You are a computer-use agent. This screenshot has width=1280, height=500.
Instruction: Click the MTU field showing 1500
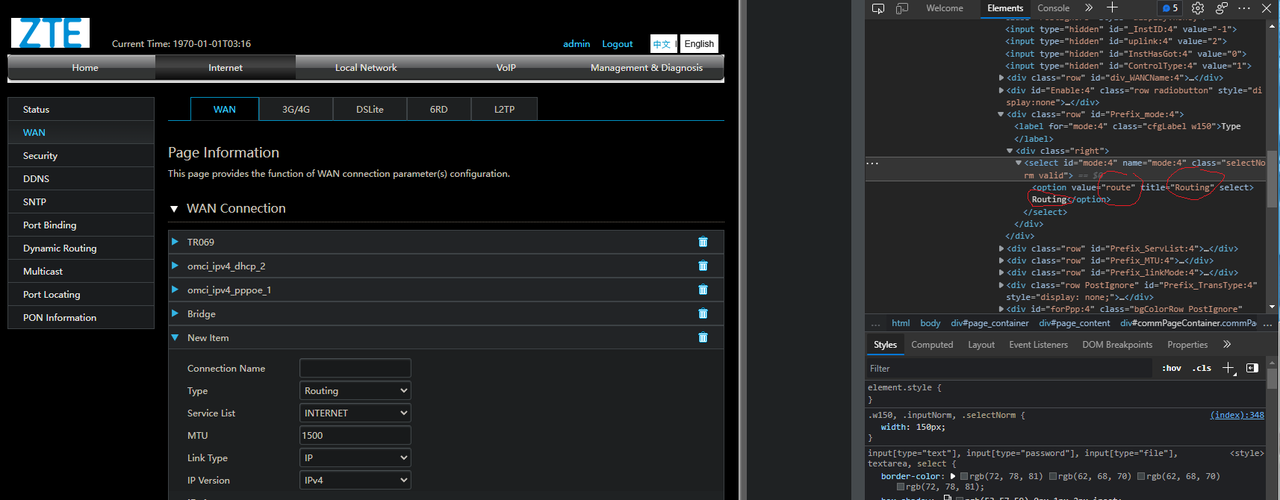point(355,436)
